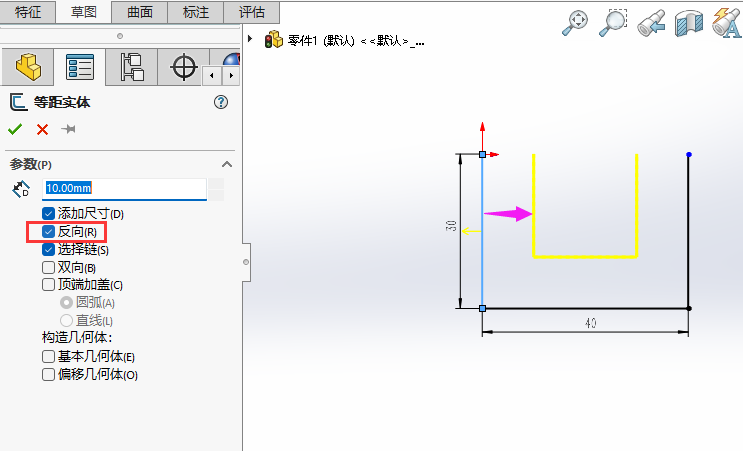Screen dimensions: 743x451
Task: Click the Dynamic Annotation Views icon
Action: [x=726, y=23]
